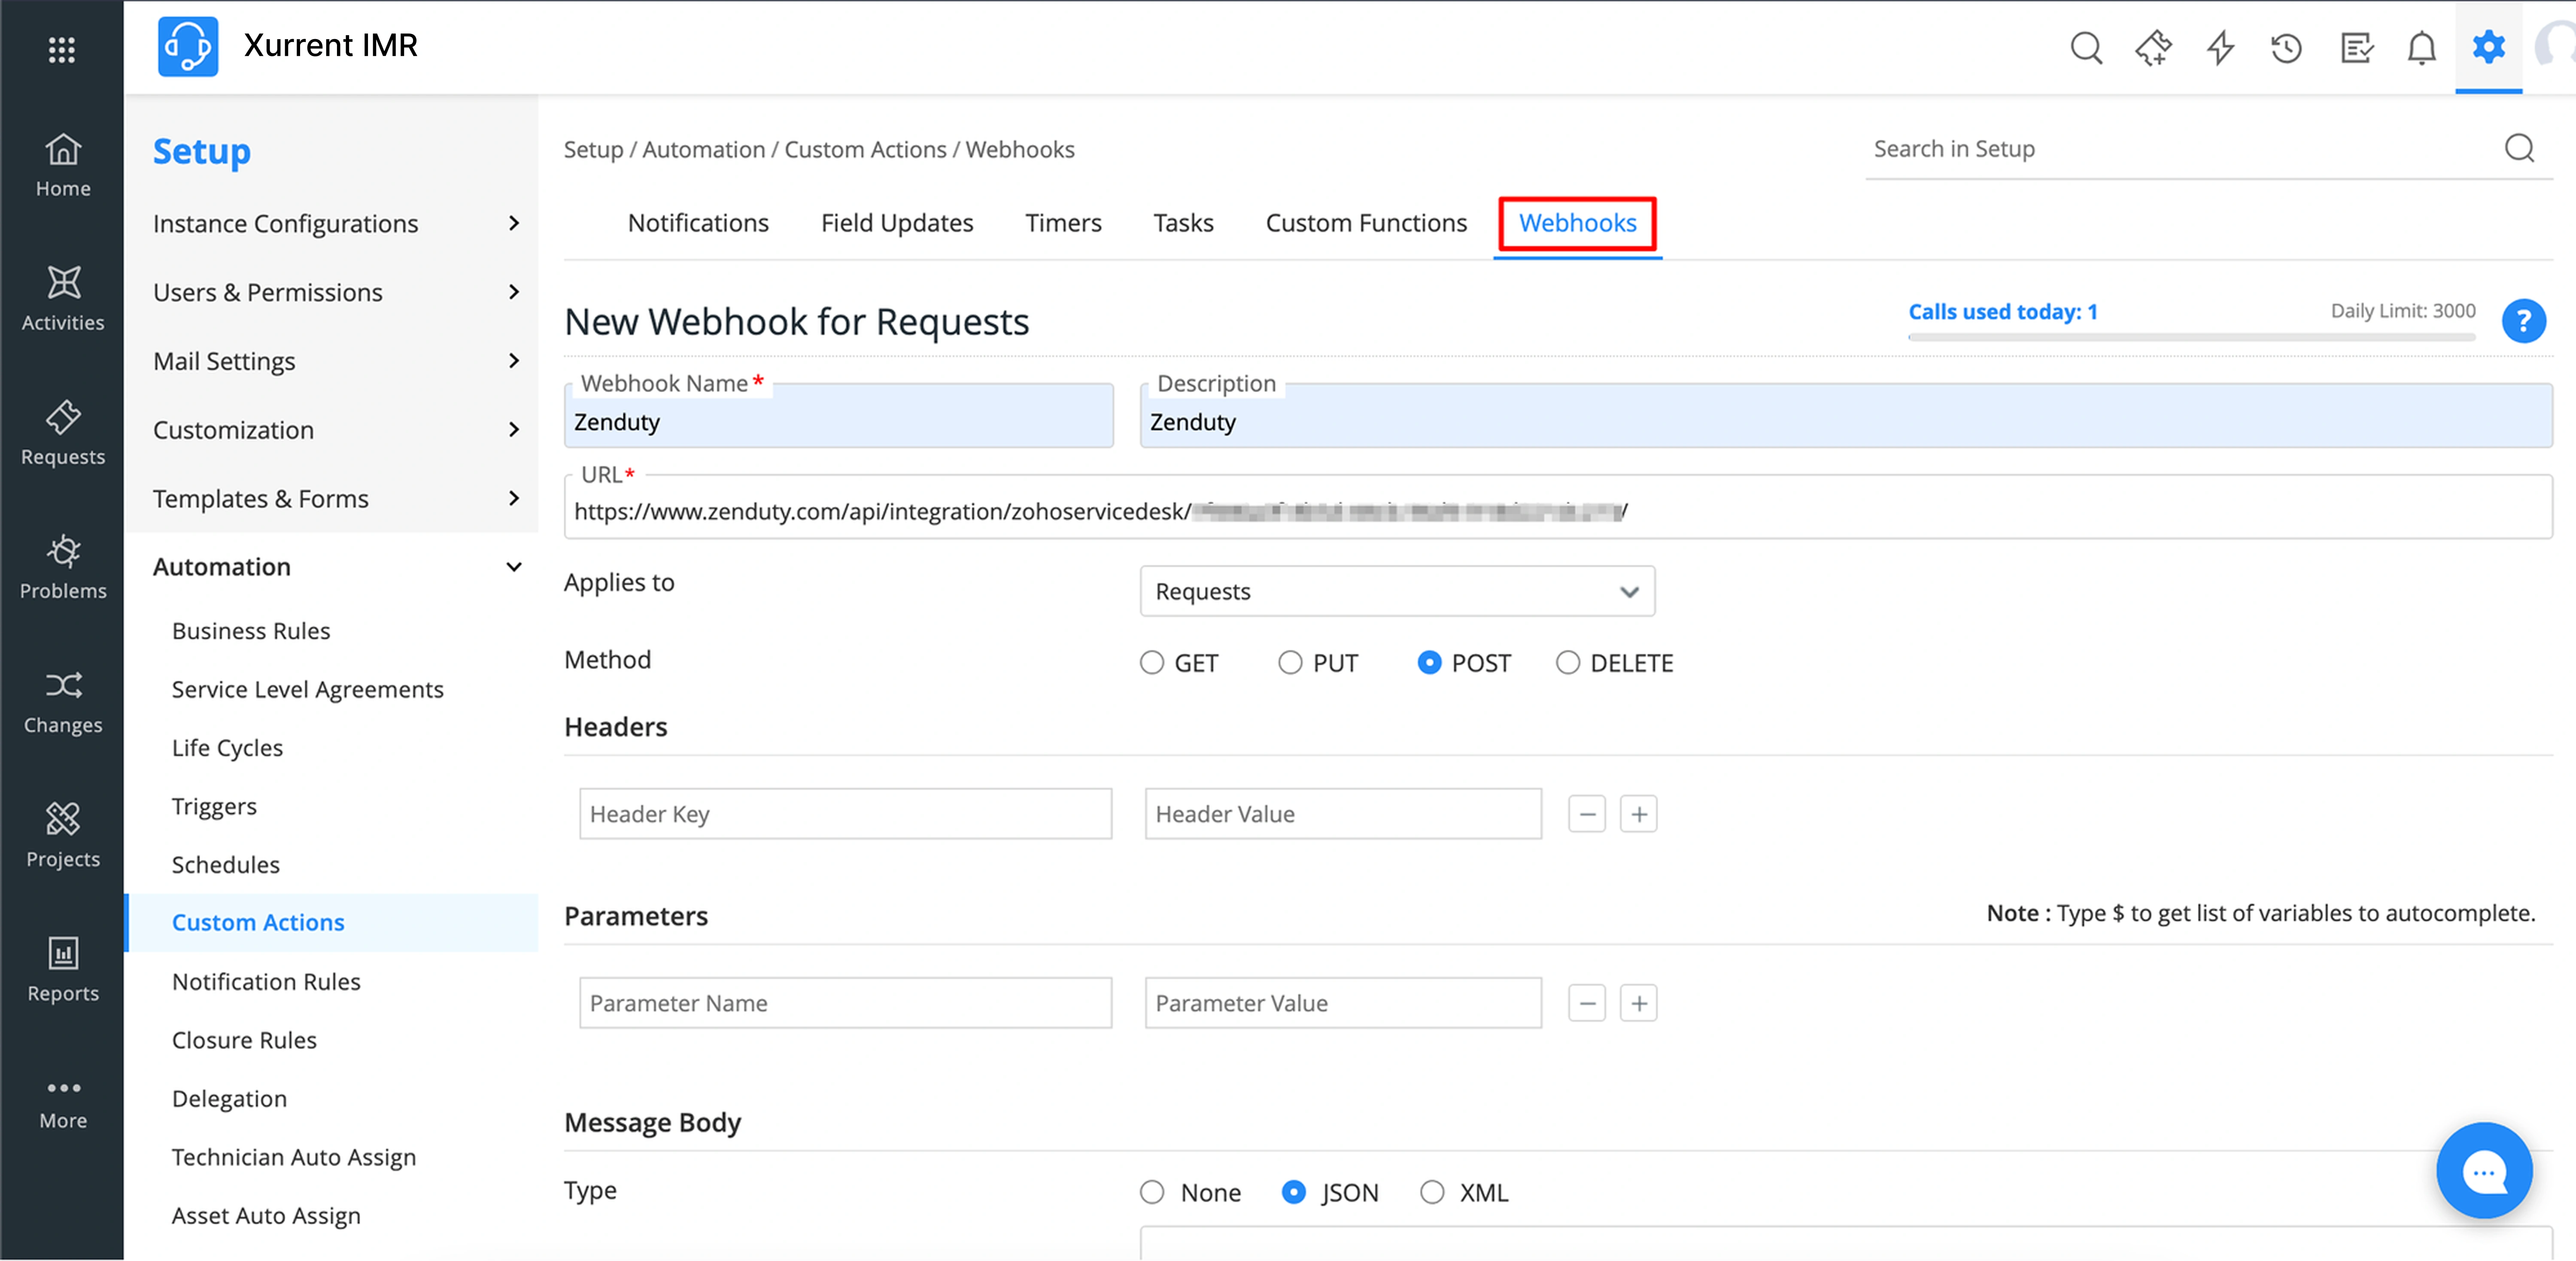Open the recent history clock icon
Screen dimensions: 2576x1261
(2286, 47)
